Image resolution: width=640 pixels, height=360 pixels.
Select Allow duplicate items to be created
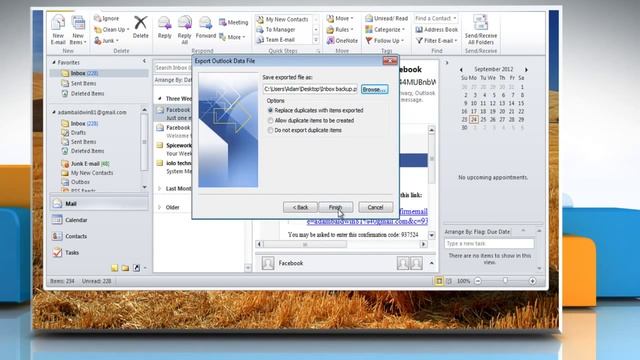310,120
